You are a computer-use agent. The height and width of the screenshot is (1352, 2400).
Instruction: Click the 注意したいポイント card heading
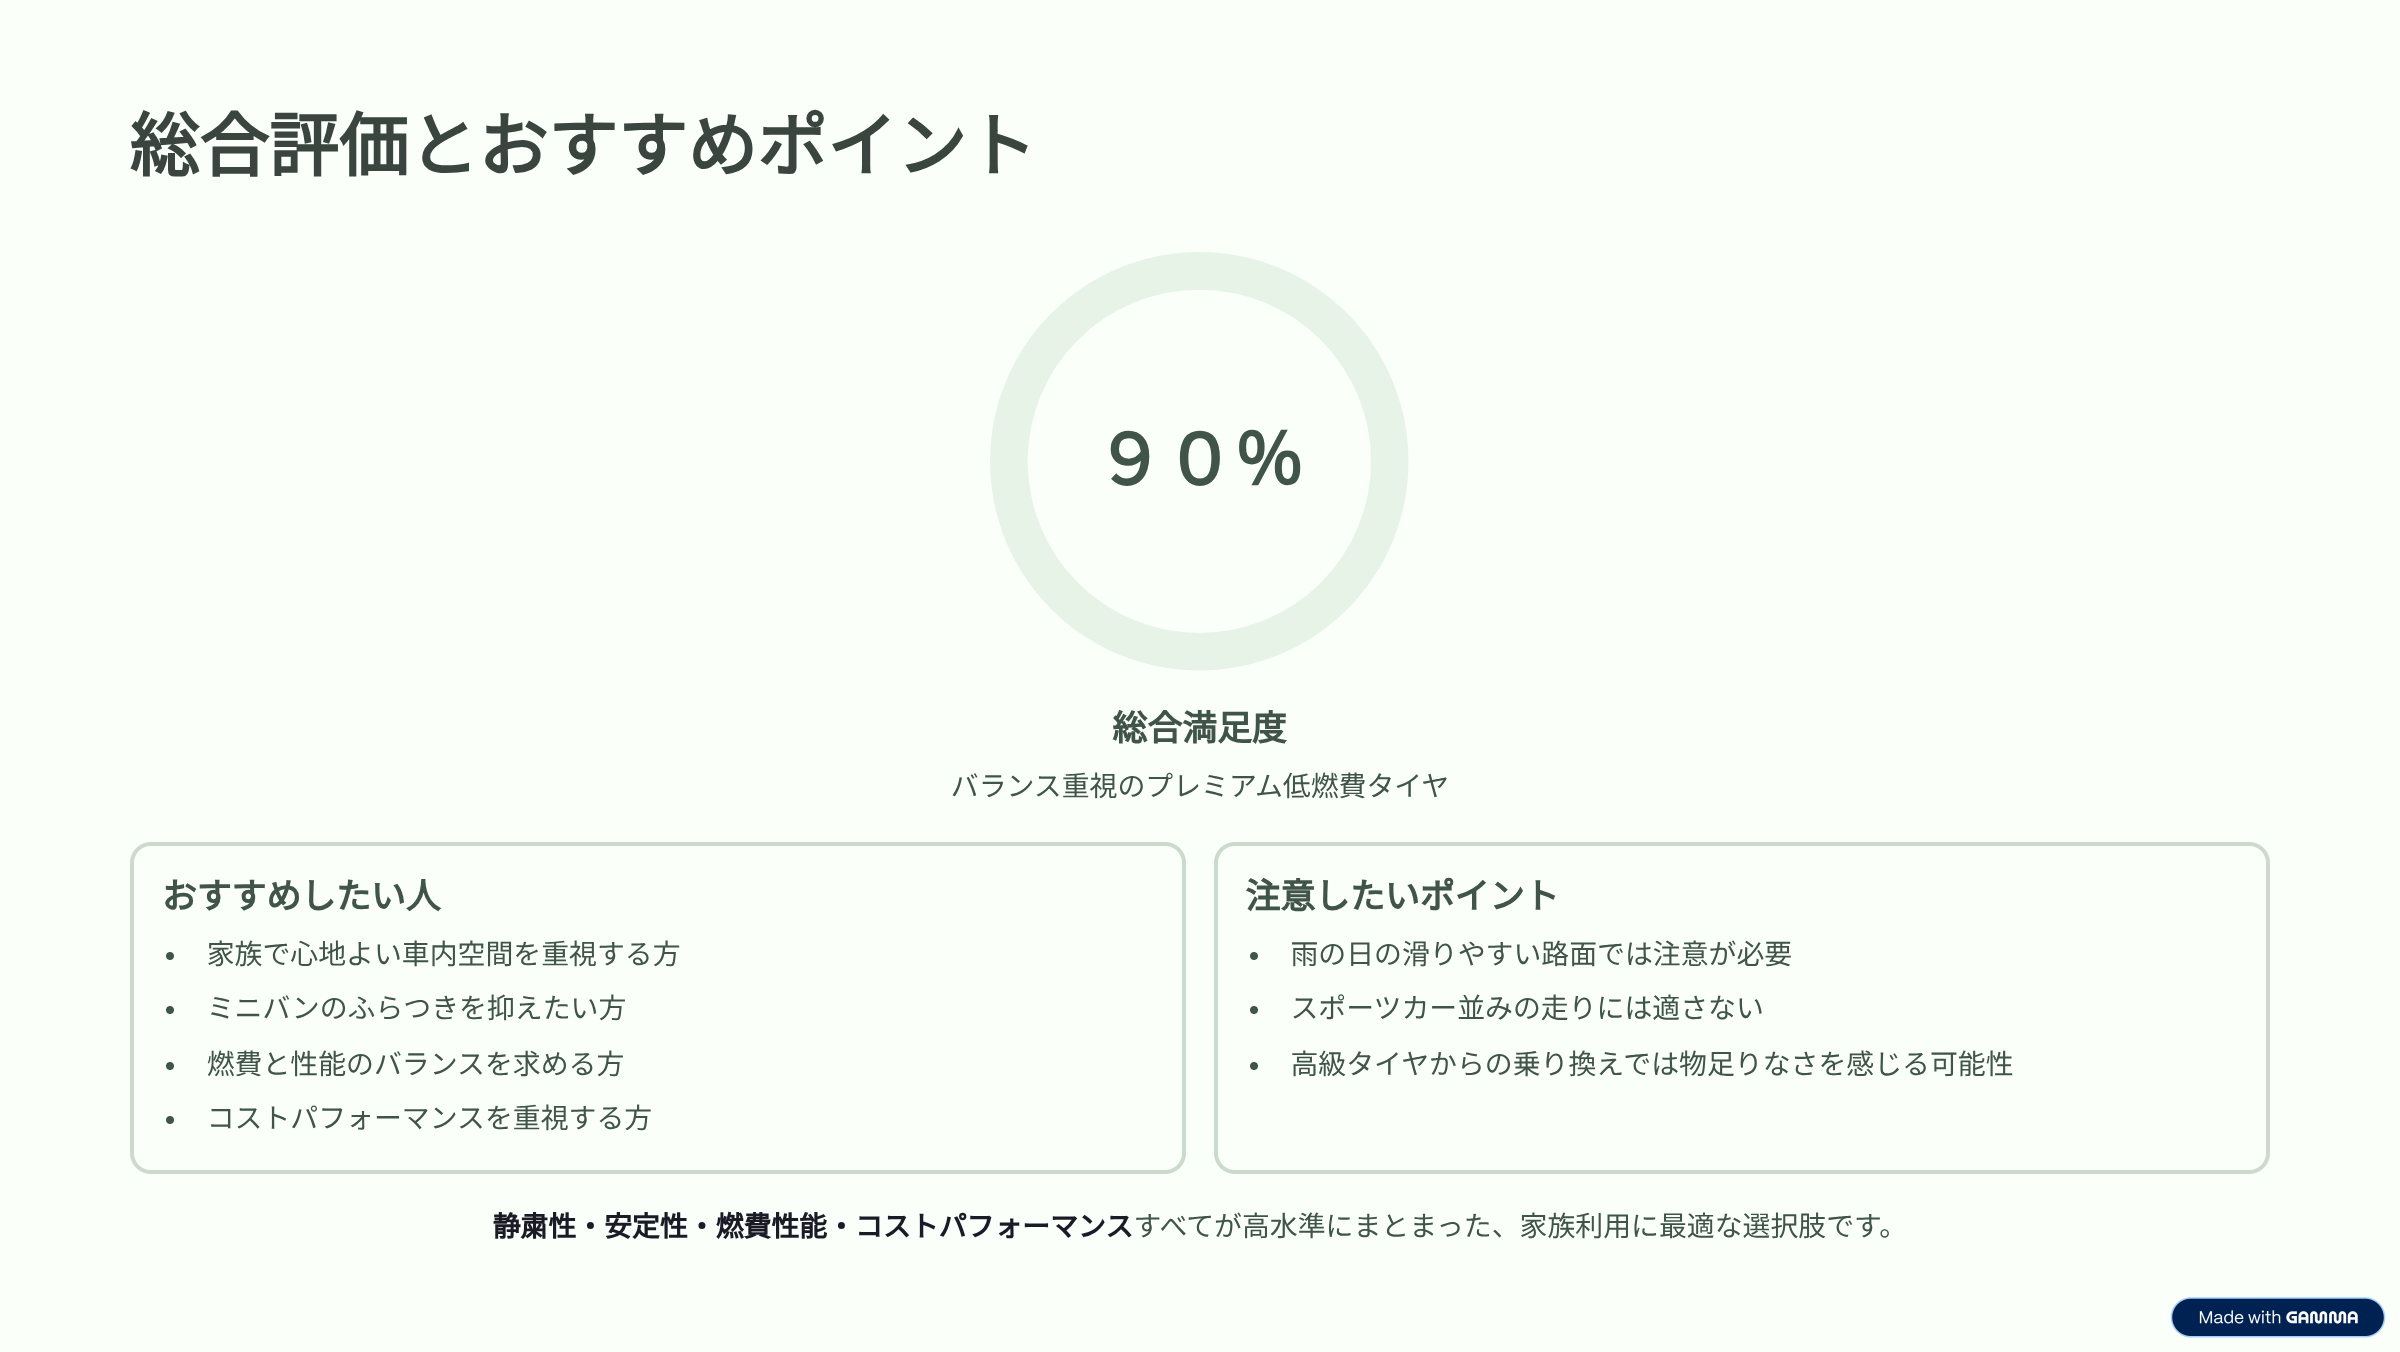[1402, 895]
